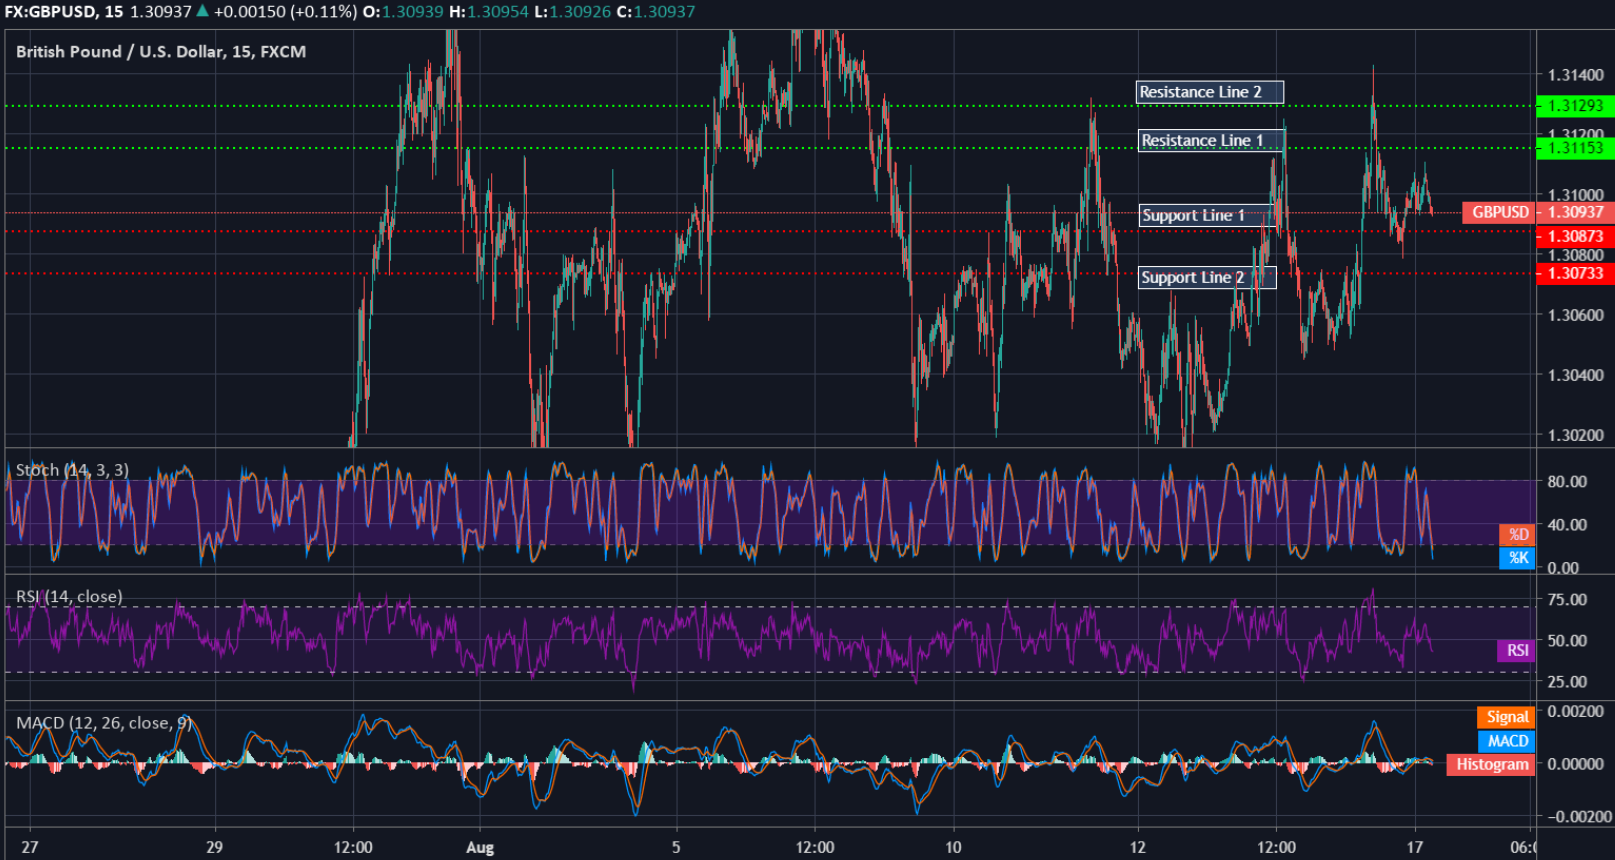Click the 1.31293 green price tag
Viewport: 1615px width, 860px height.
pos(1575,105)
